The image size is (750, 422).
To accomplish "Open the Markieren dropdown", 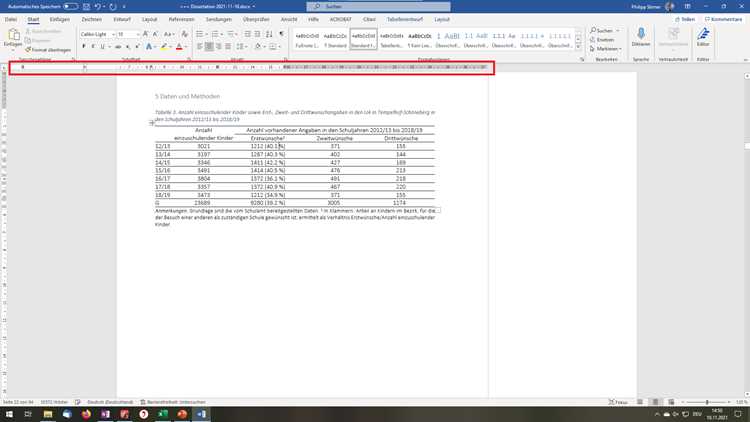I will click(x=606, y=49).
